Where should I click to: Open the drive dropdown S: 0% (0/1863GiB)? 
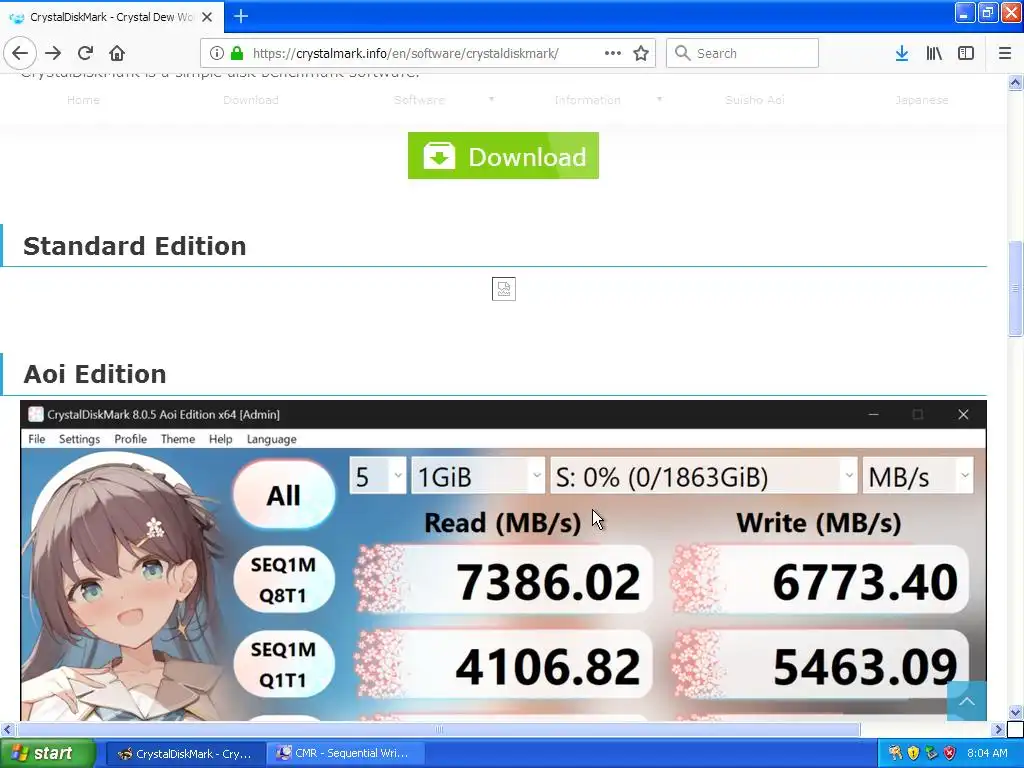[x=703, y=476]
